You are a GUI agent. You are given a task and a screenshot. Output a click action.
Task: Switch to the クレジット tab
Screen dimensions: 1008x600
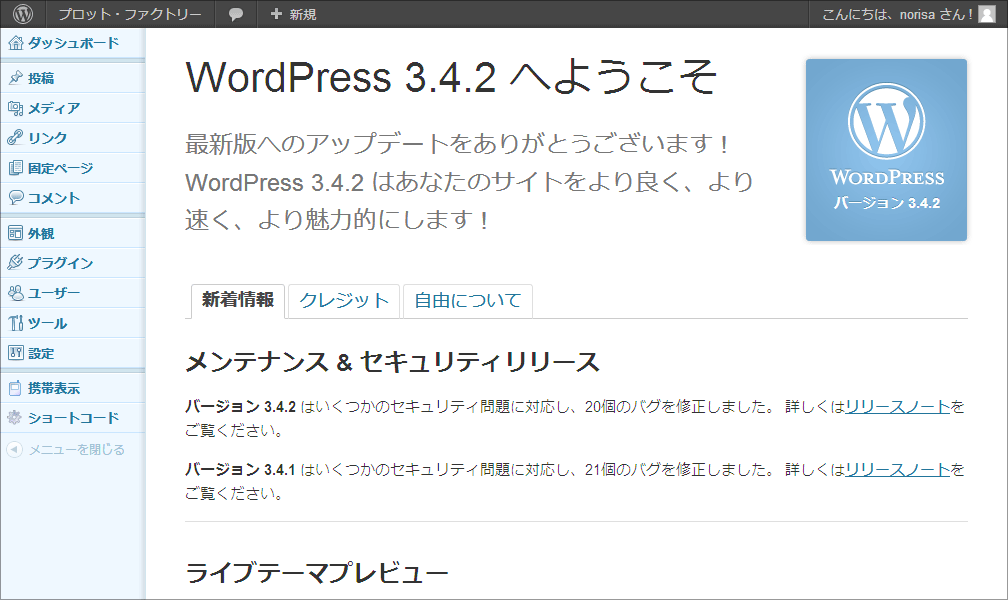tap(344, 301)
